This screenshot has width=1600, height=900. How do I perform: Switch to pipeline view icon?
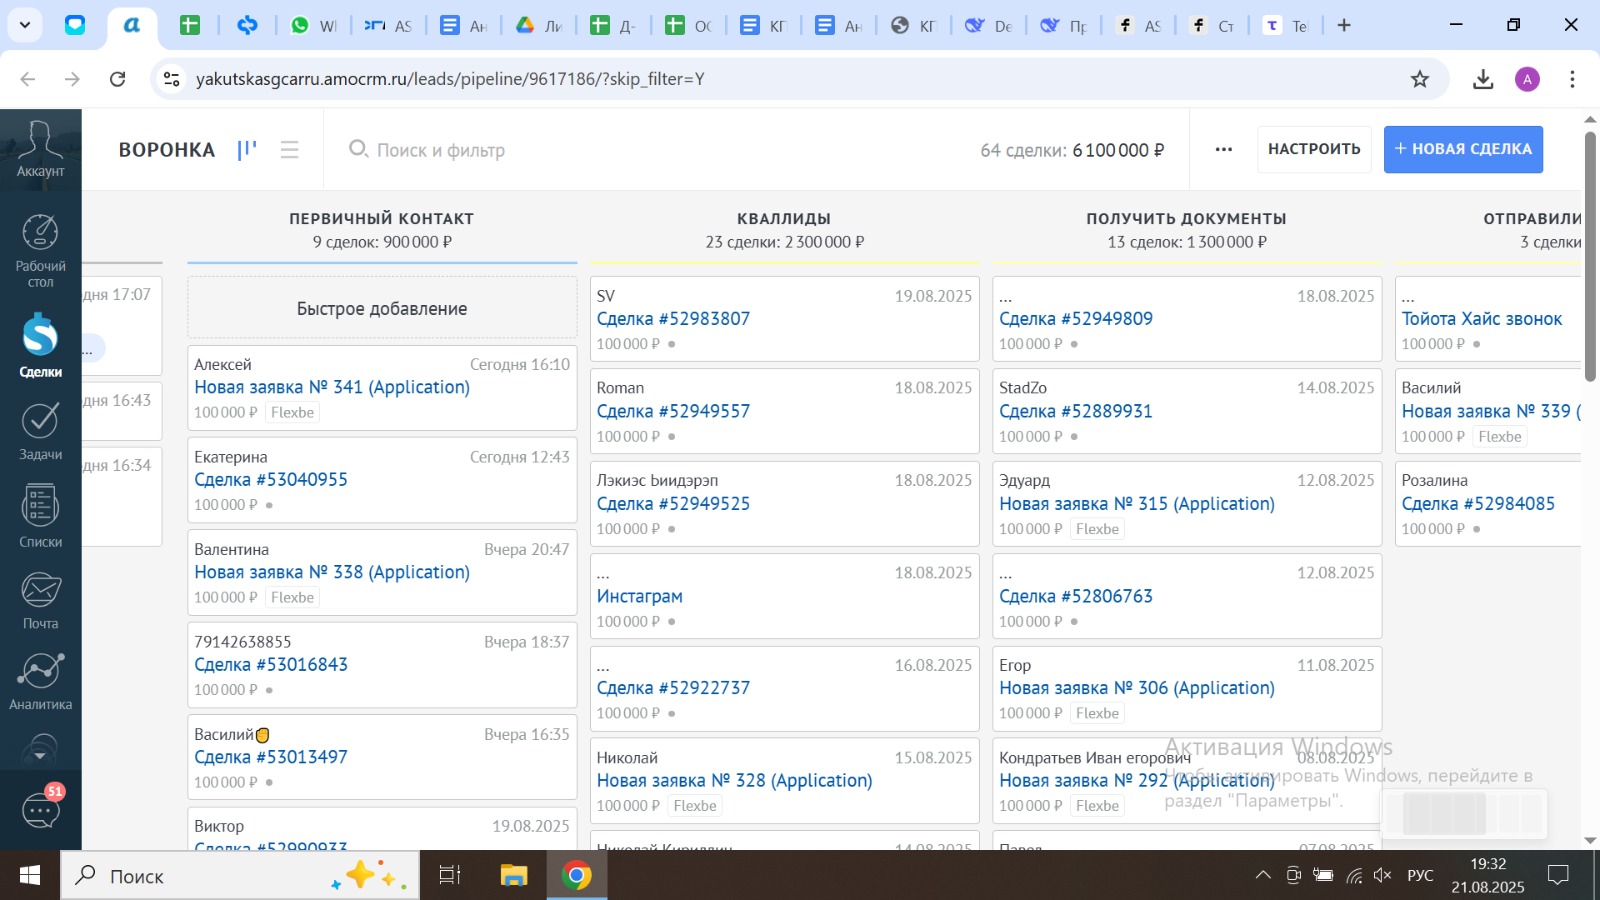coord(247,150)
